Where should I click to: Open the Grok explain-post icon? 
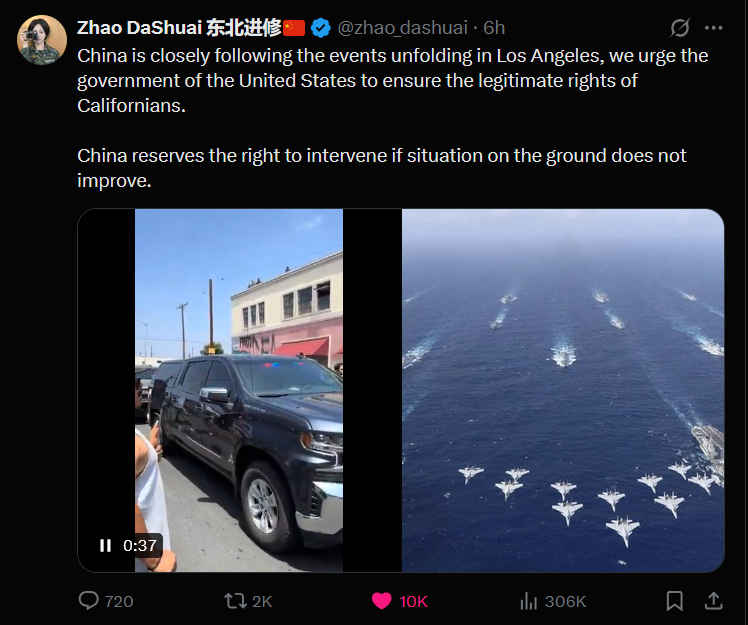(x=680, y=27)
